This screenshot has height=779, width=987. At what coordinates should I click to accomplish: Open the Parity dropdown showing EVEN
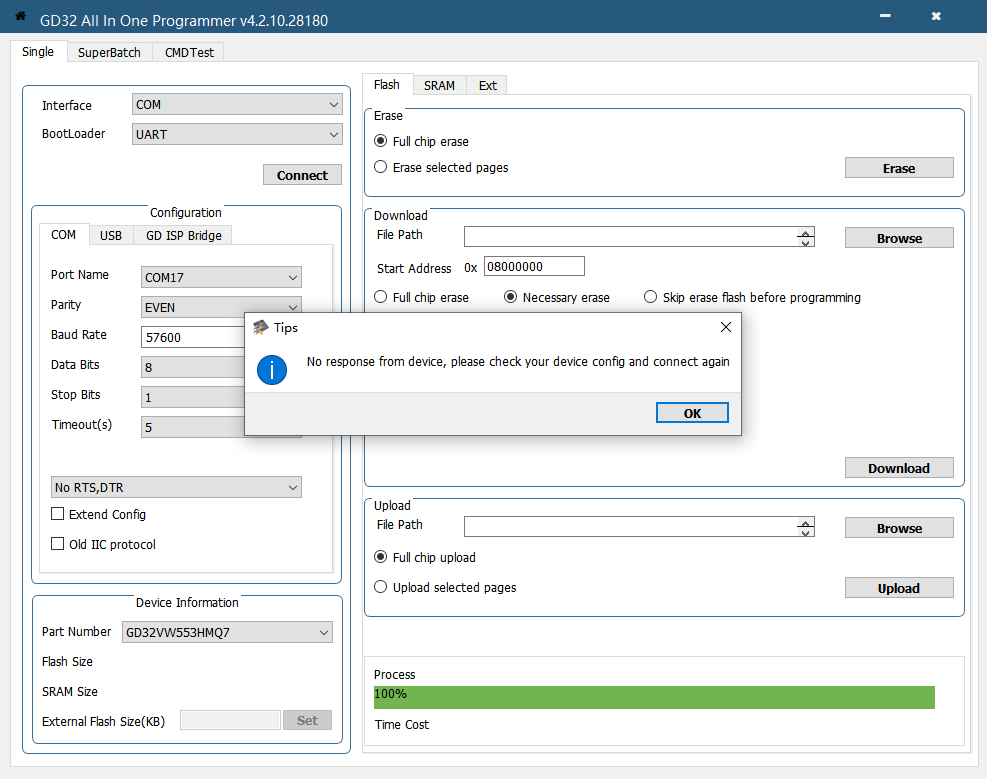221,307
